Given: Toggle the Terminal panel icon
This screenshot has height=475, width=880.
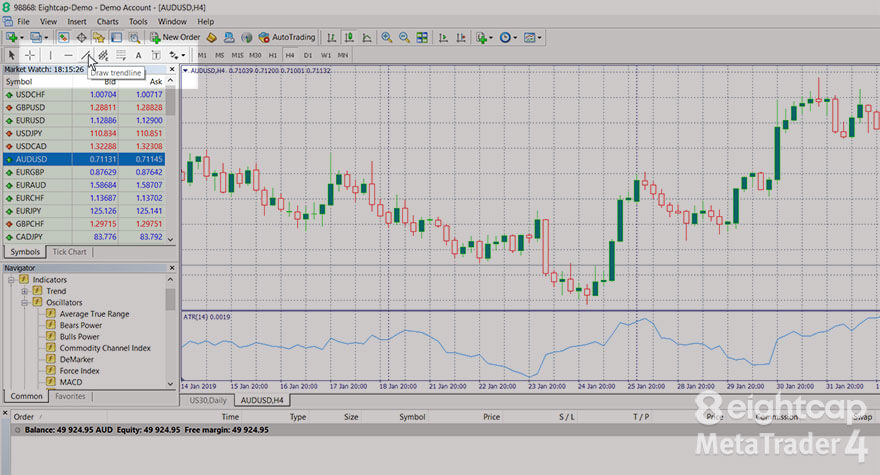Looking at the screenshot, I should [116, 38].
